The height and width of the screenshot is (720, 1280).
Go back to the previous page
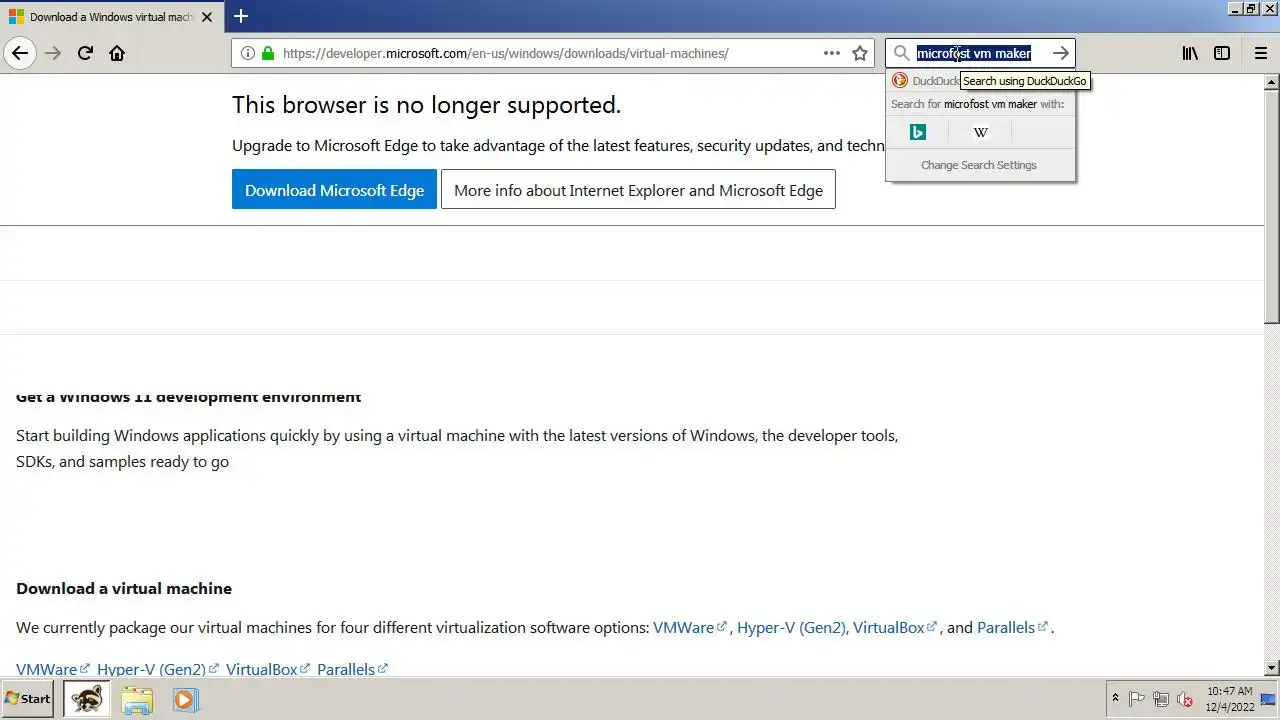(20, 53)
